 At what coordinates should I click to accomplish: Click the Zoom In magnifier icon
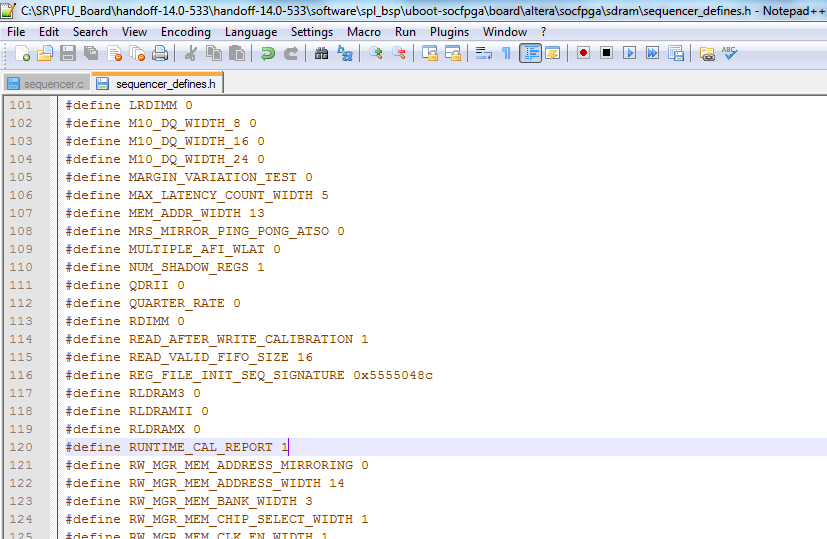376,53
